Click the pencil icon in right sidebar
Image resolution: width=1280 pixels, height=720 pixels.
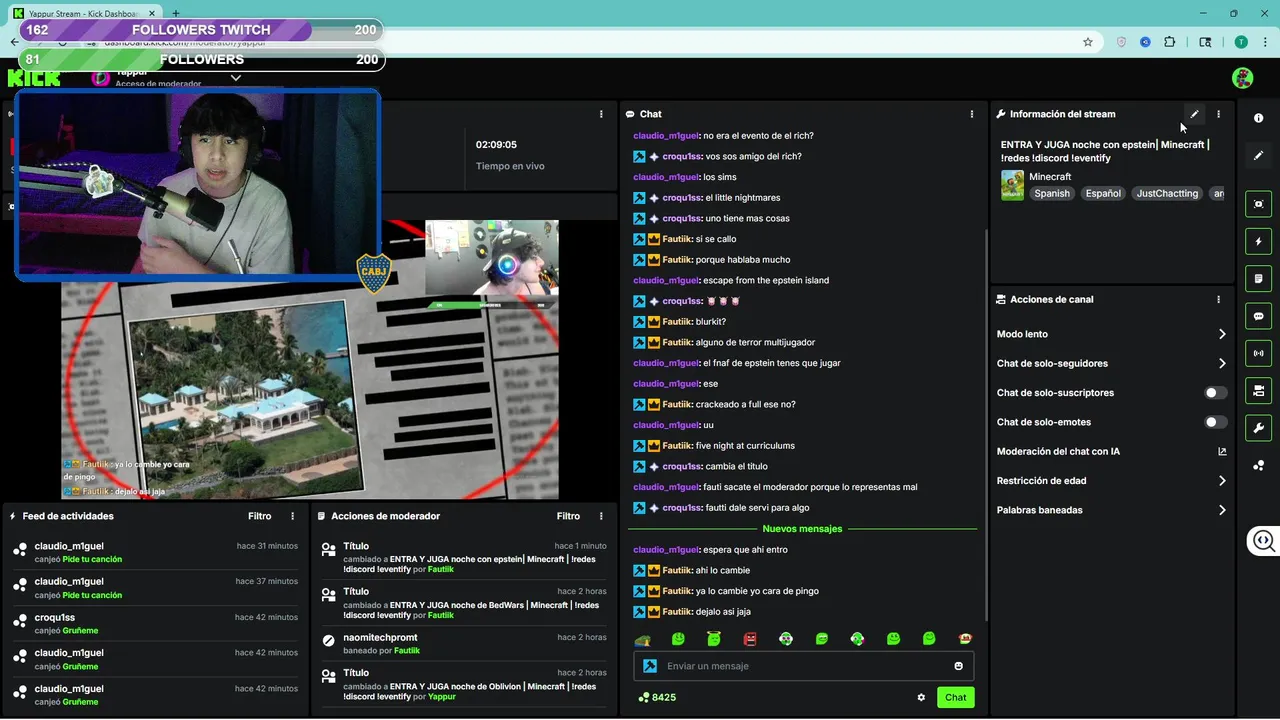coord(1258,155)
